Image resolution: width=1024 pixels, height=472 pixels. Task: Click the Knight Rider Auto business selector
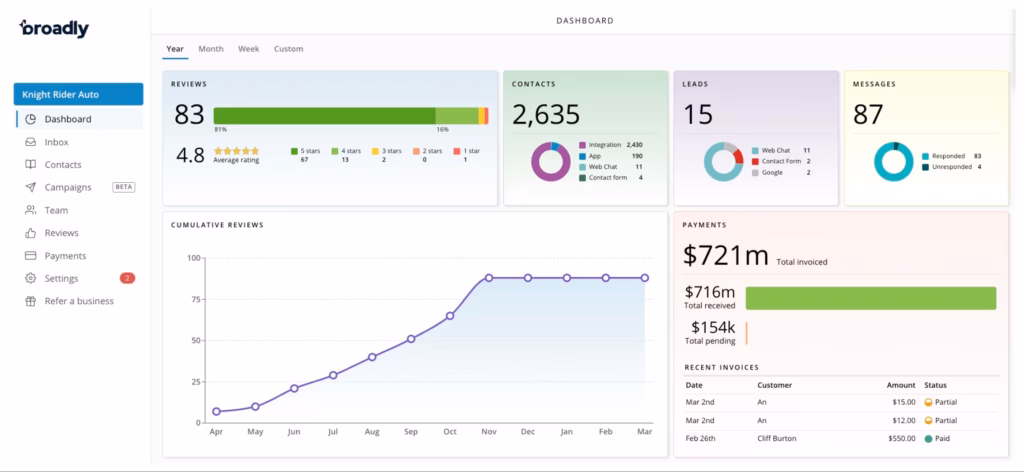[78, 94]
